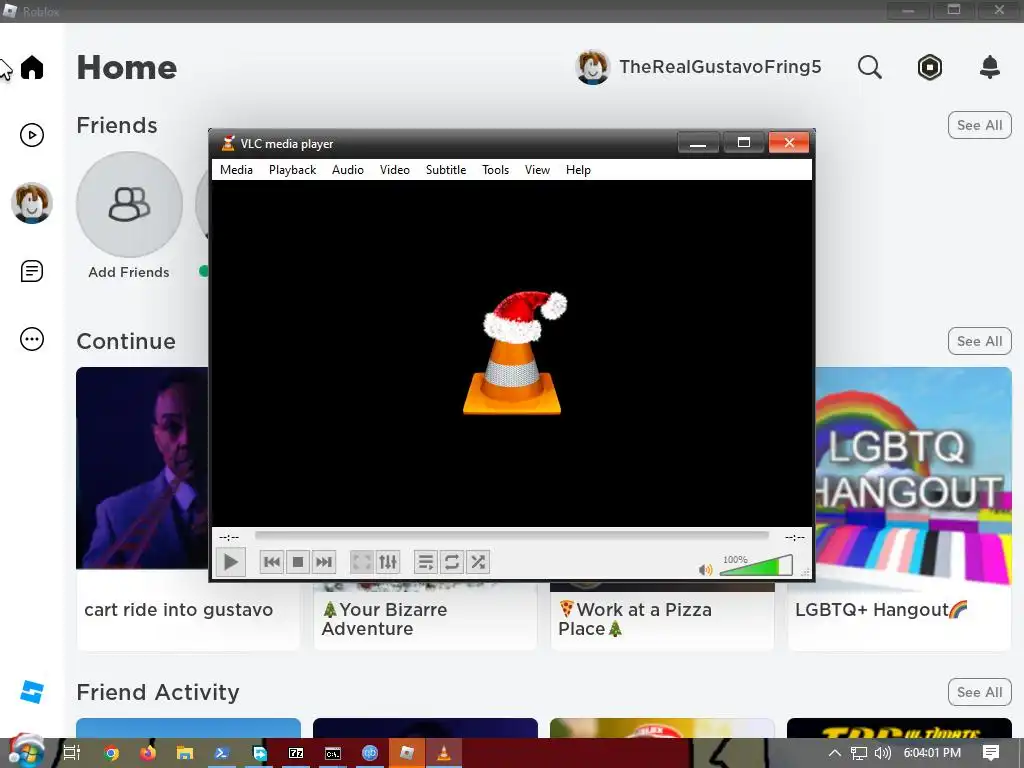This screenshot has height=768, width=1024.
Task: Stop playback in VLC
Action: 298,562
